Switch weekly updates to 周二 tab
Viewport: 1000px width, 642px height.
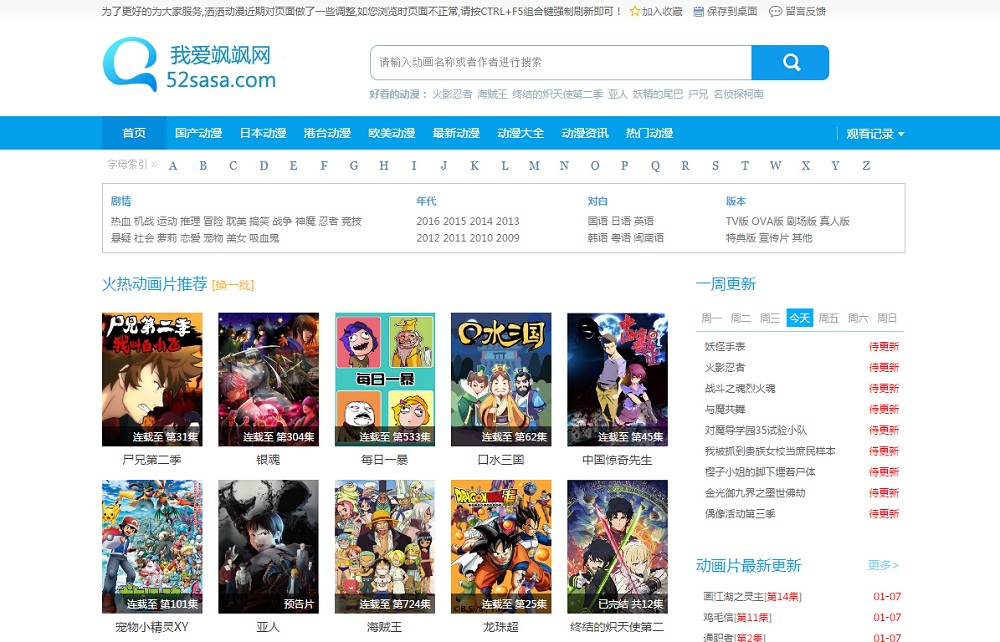point(740,317)
